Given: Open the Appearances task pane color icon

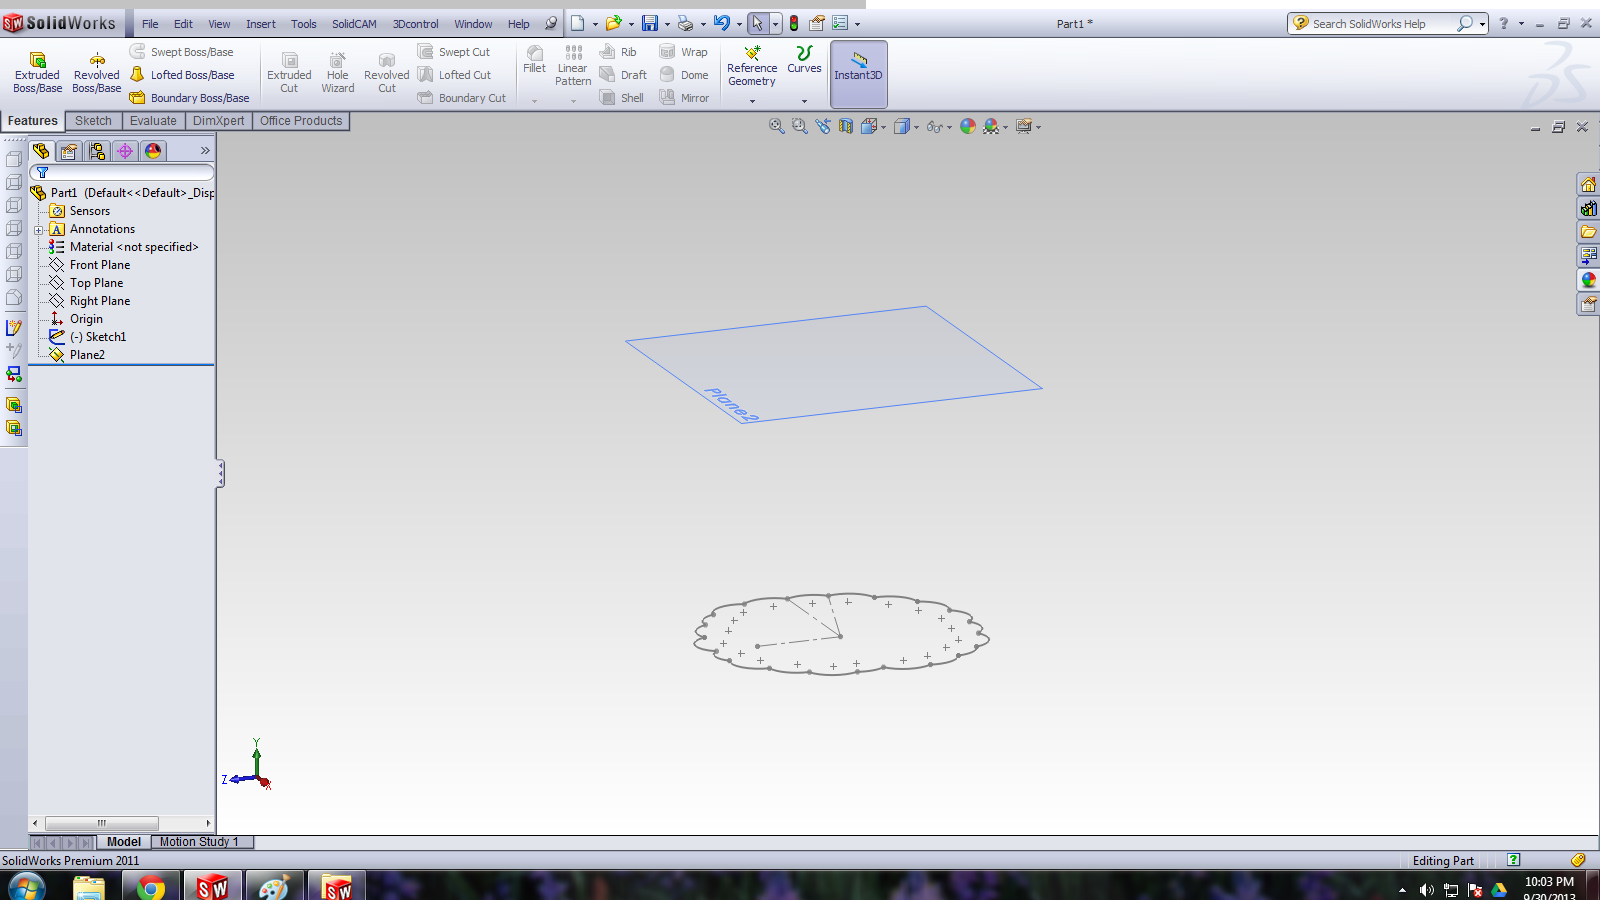Looking at the screenshot, I should 1588,280.
